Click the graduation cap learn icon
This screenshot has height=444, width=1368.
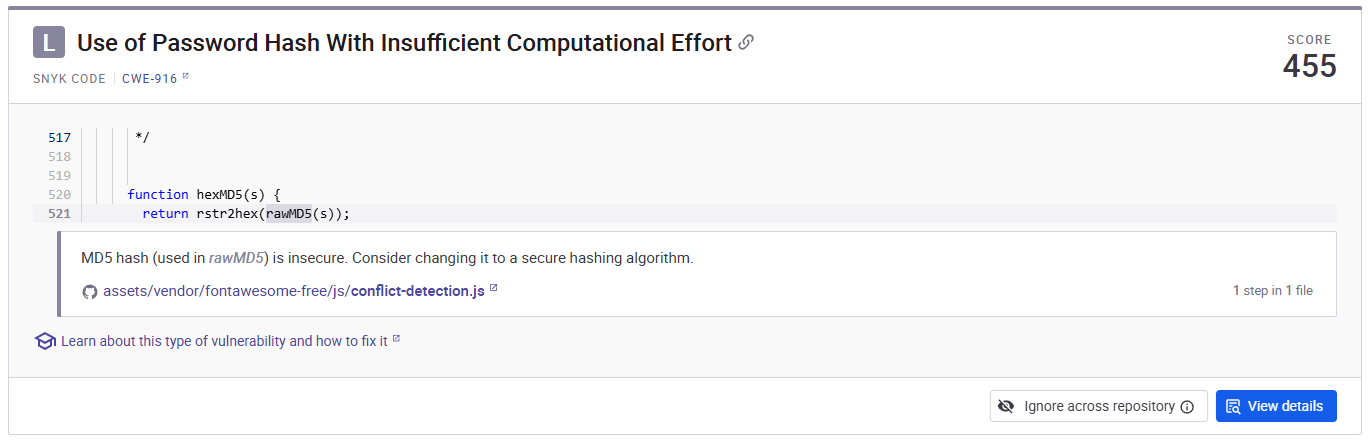point(45,341)
